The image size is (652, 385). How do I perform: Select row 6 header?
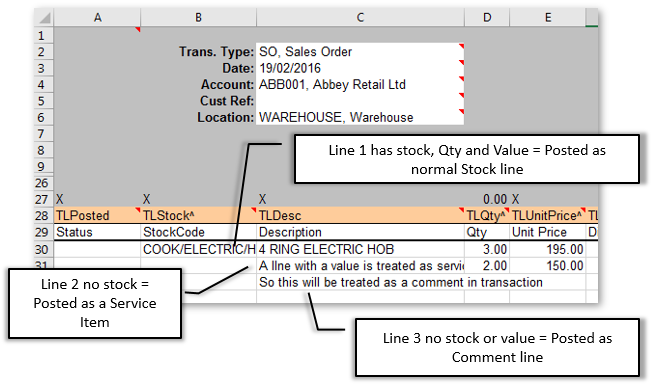(44, 117)
